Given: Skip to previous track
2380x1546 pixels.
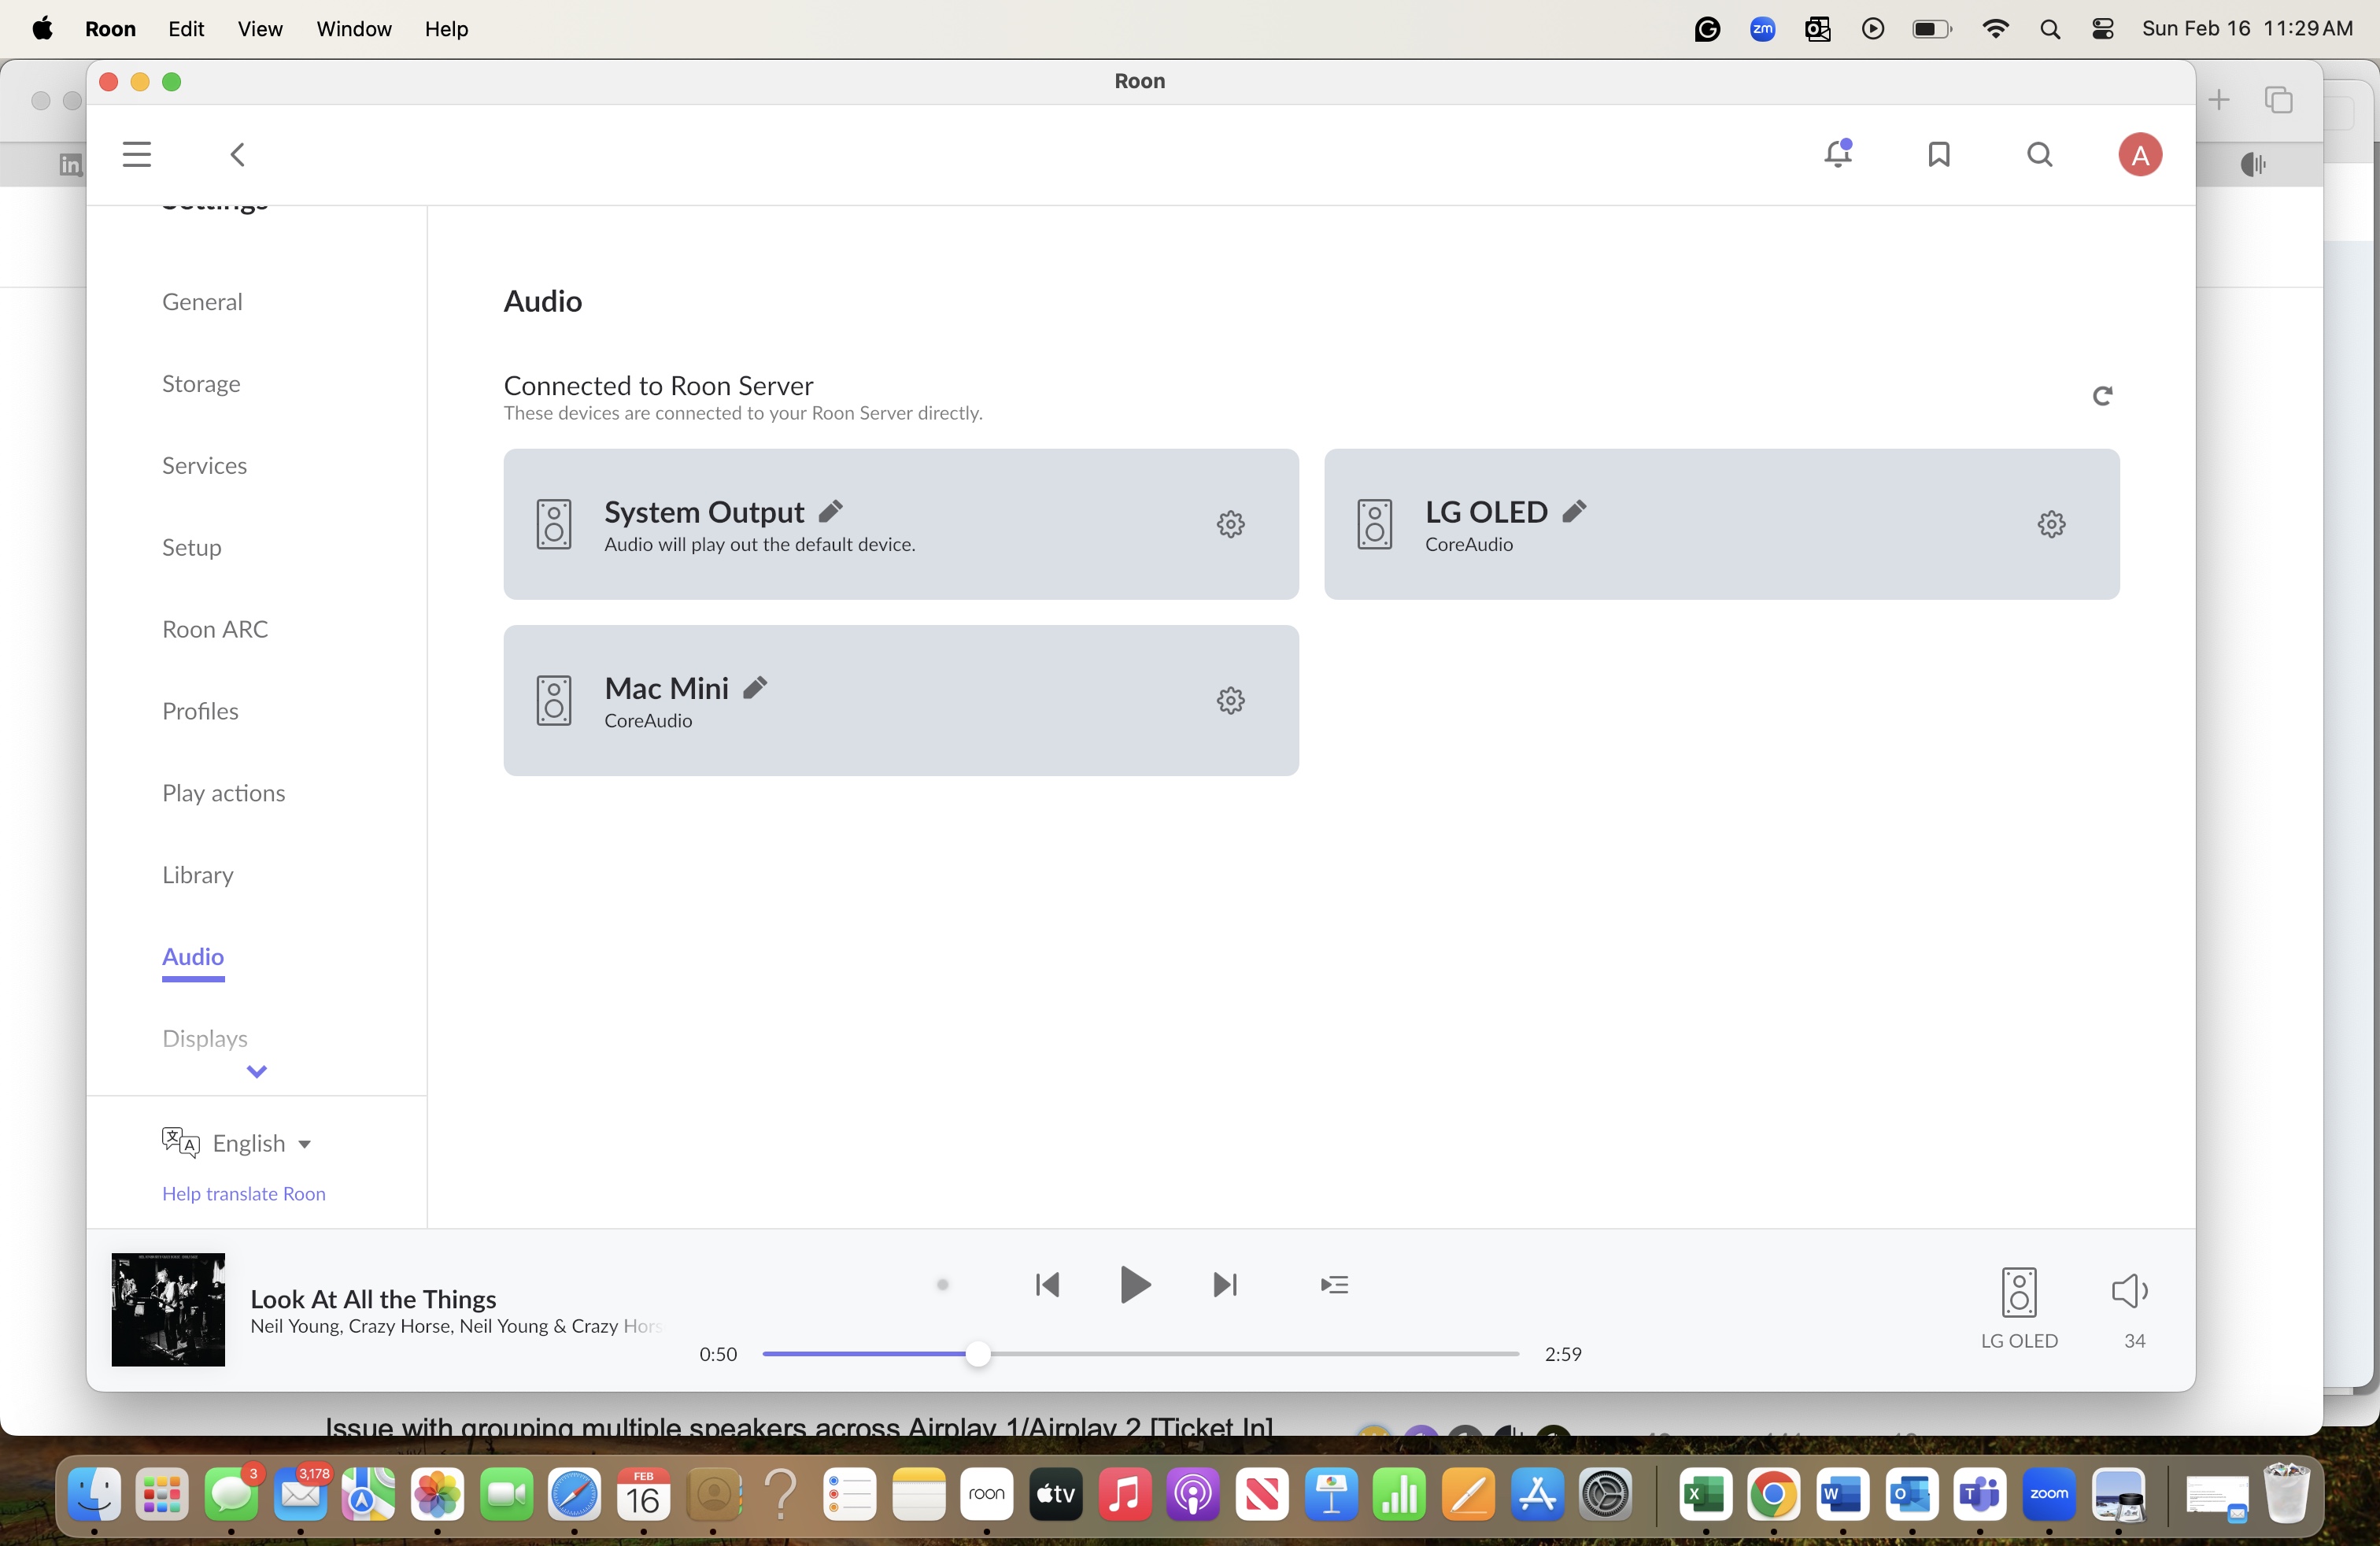Looking at the screenshot, I should [1047, 1284].
